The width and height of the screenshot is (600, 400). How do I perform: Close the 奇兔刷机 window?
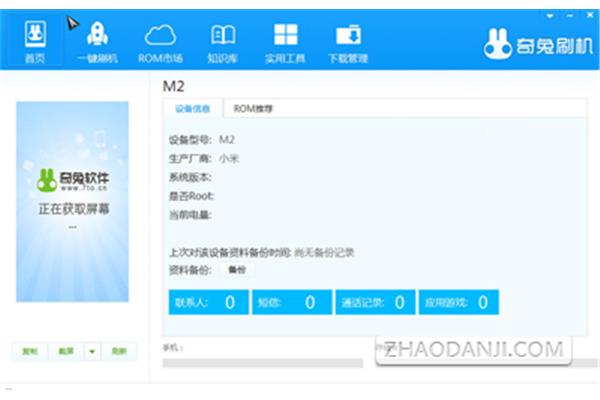coord(590,15)
